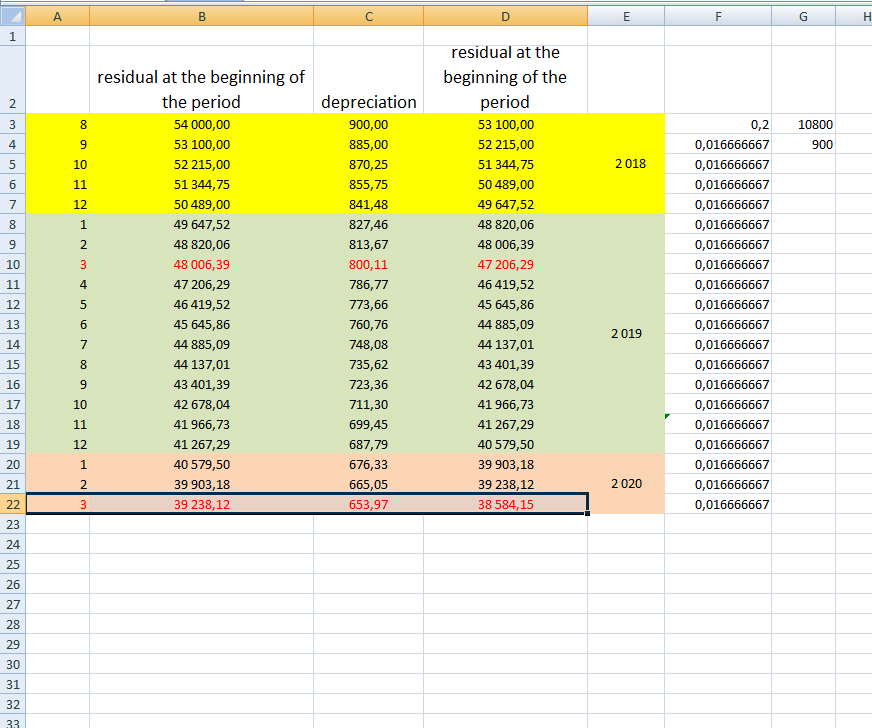Click the cell containing 10800
The image size is (872, 728).
tap(816, 125)
